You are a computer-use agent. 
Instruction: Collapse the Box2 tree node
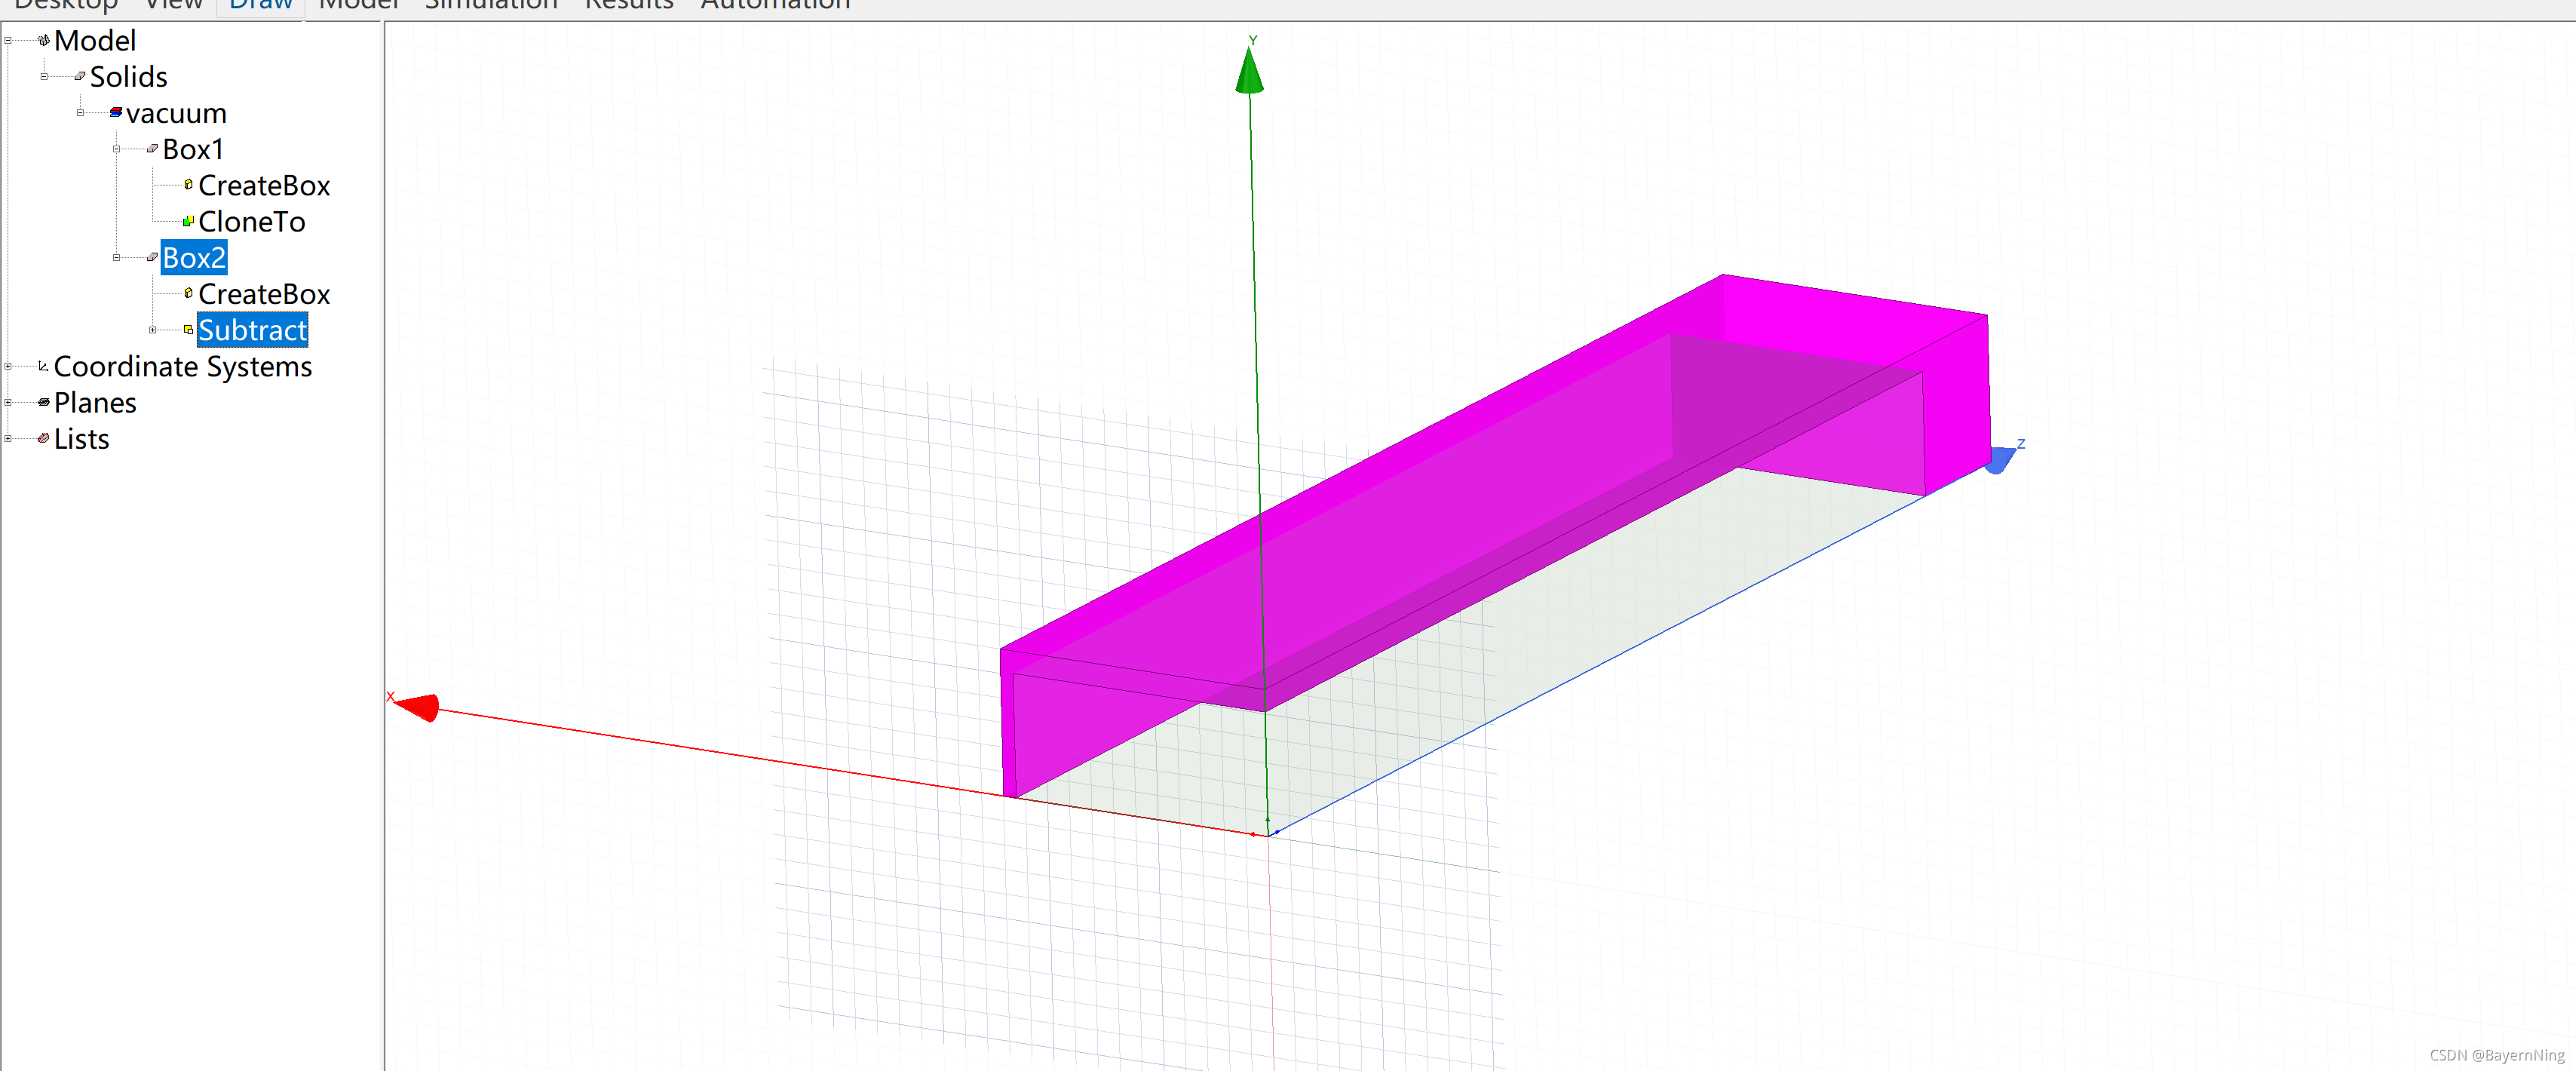116,258
